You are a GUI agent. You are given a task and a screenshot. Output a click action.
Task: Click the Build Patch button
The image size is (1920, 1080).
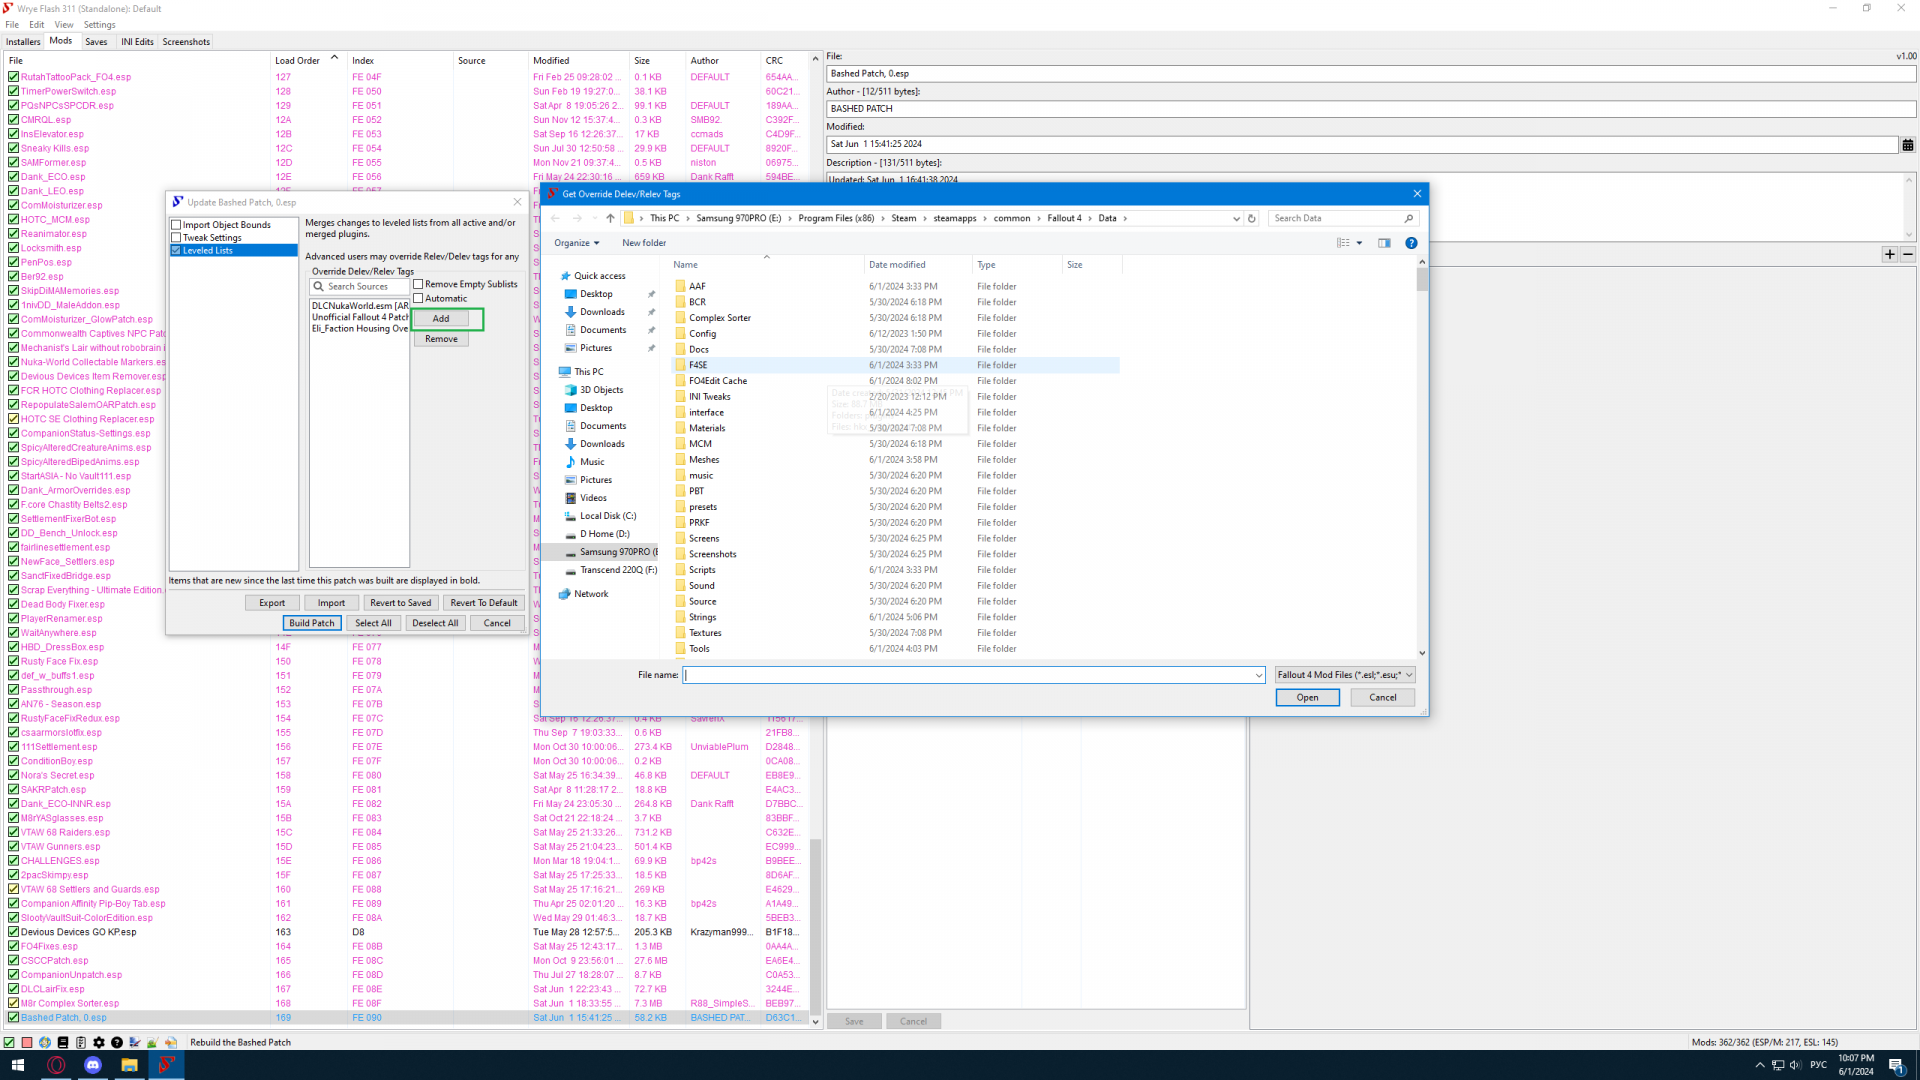coord(312,623)
